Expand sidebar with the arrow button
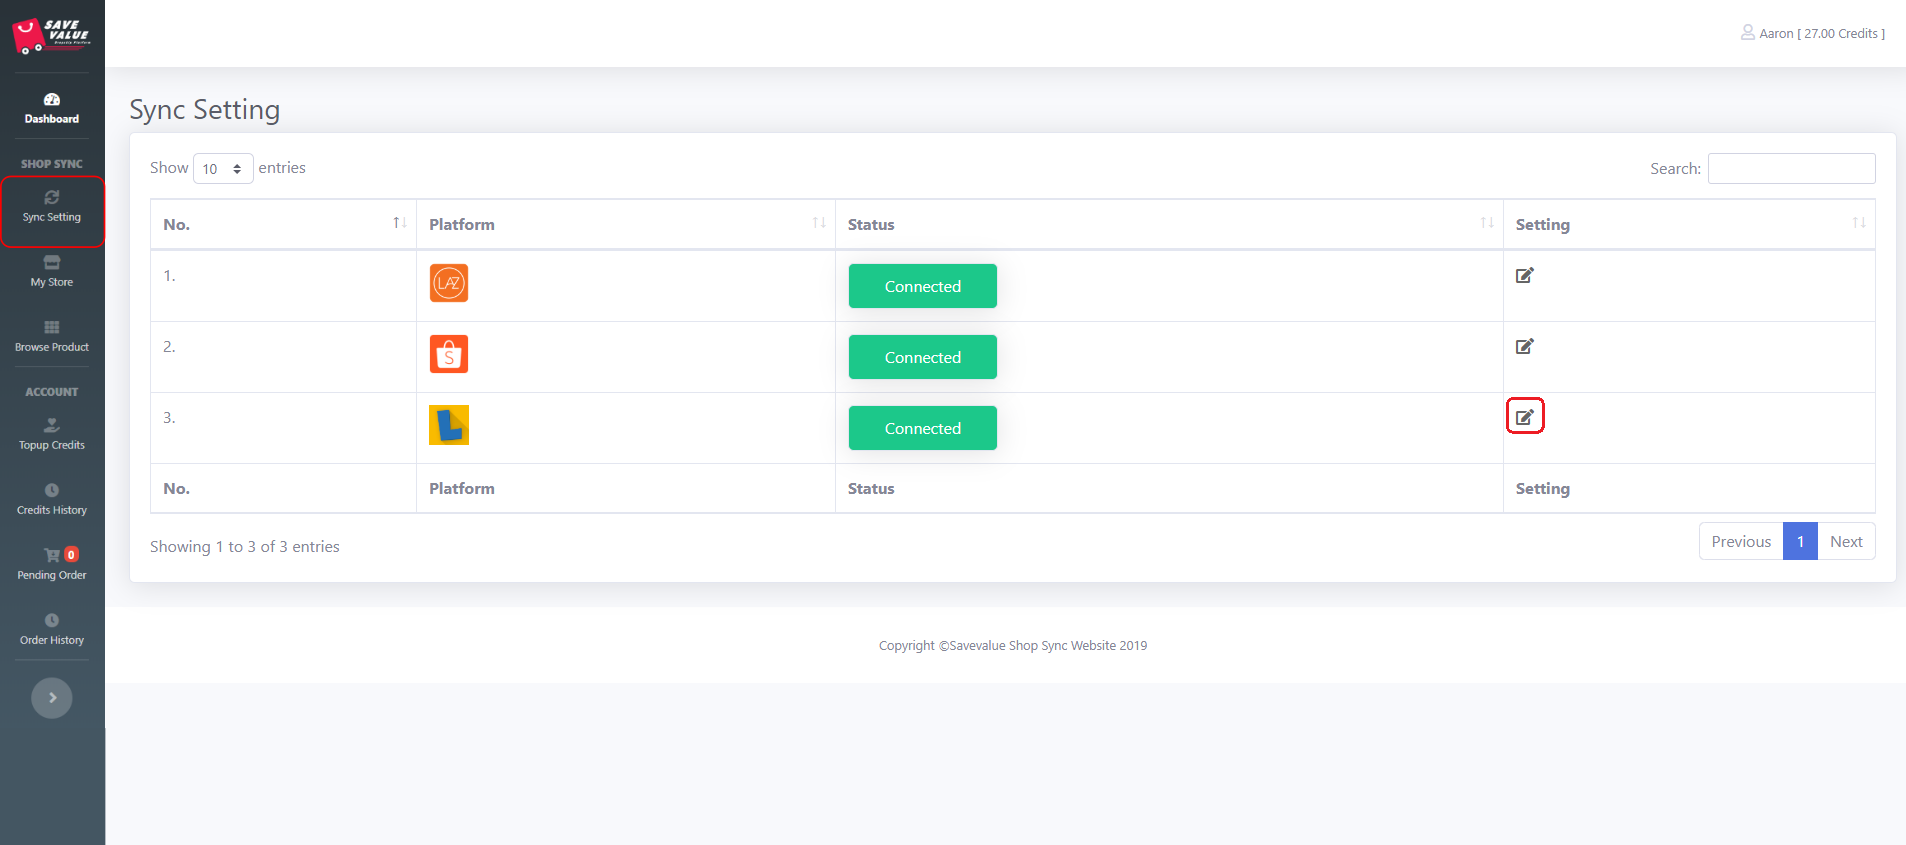Image resolution: width=1906 pixels, height=845 pixels. tap(52, 698)
